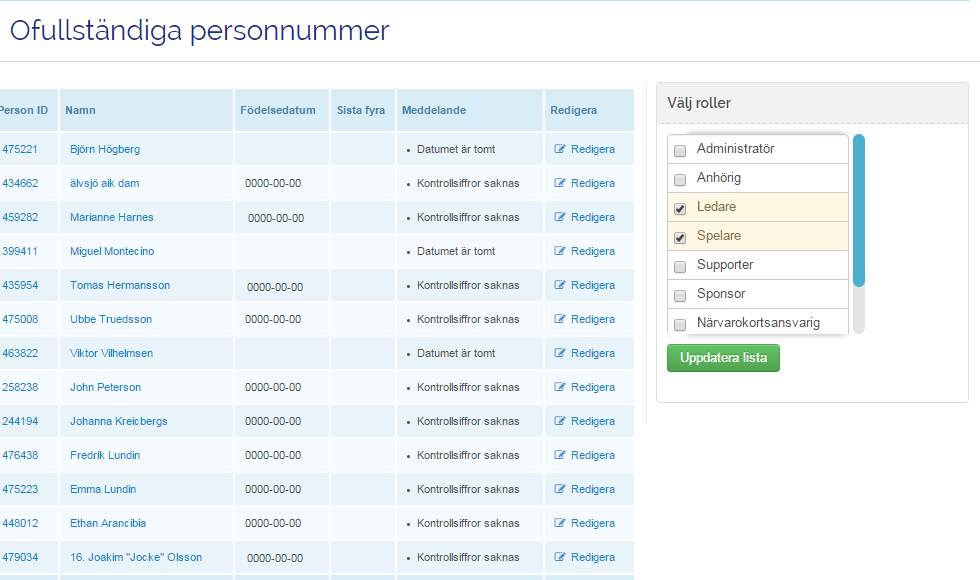Select the Närvarokortsansvarig role checkbox
Viewport: 980px width, 580px height.
click(680, 325)
